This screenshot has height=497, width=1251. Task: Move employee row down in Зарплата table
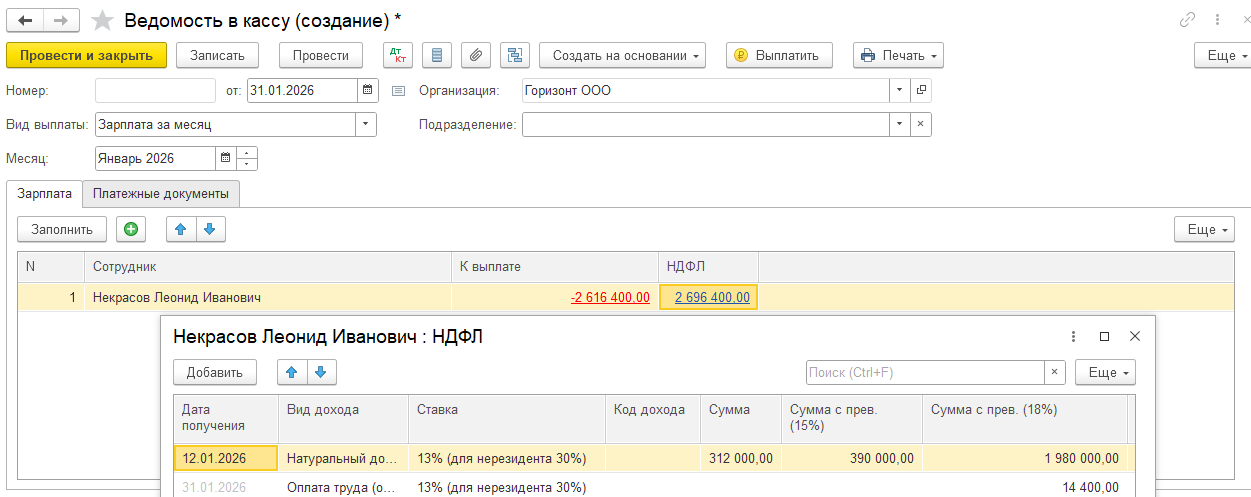(x=210, y=229)
